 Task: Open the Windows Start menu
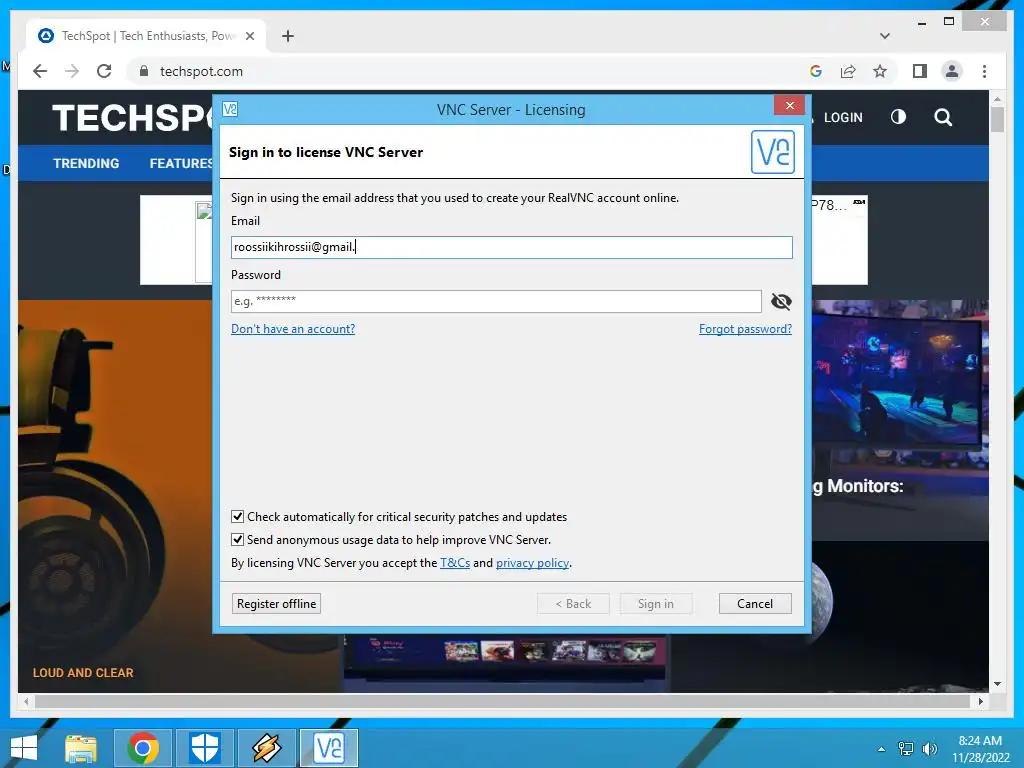[25, 748]
